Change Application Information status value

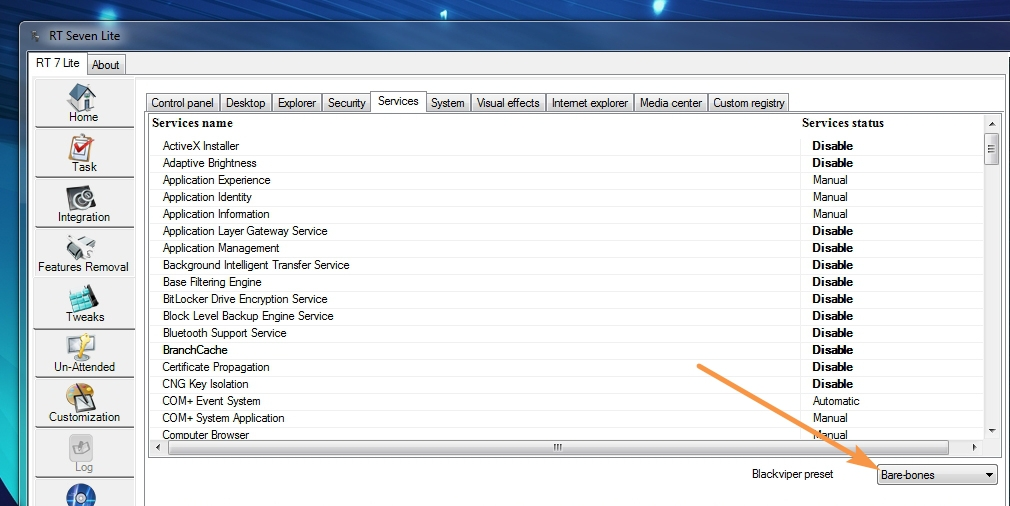click(x=830, y=214)
